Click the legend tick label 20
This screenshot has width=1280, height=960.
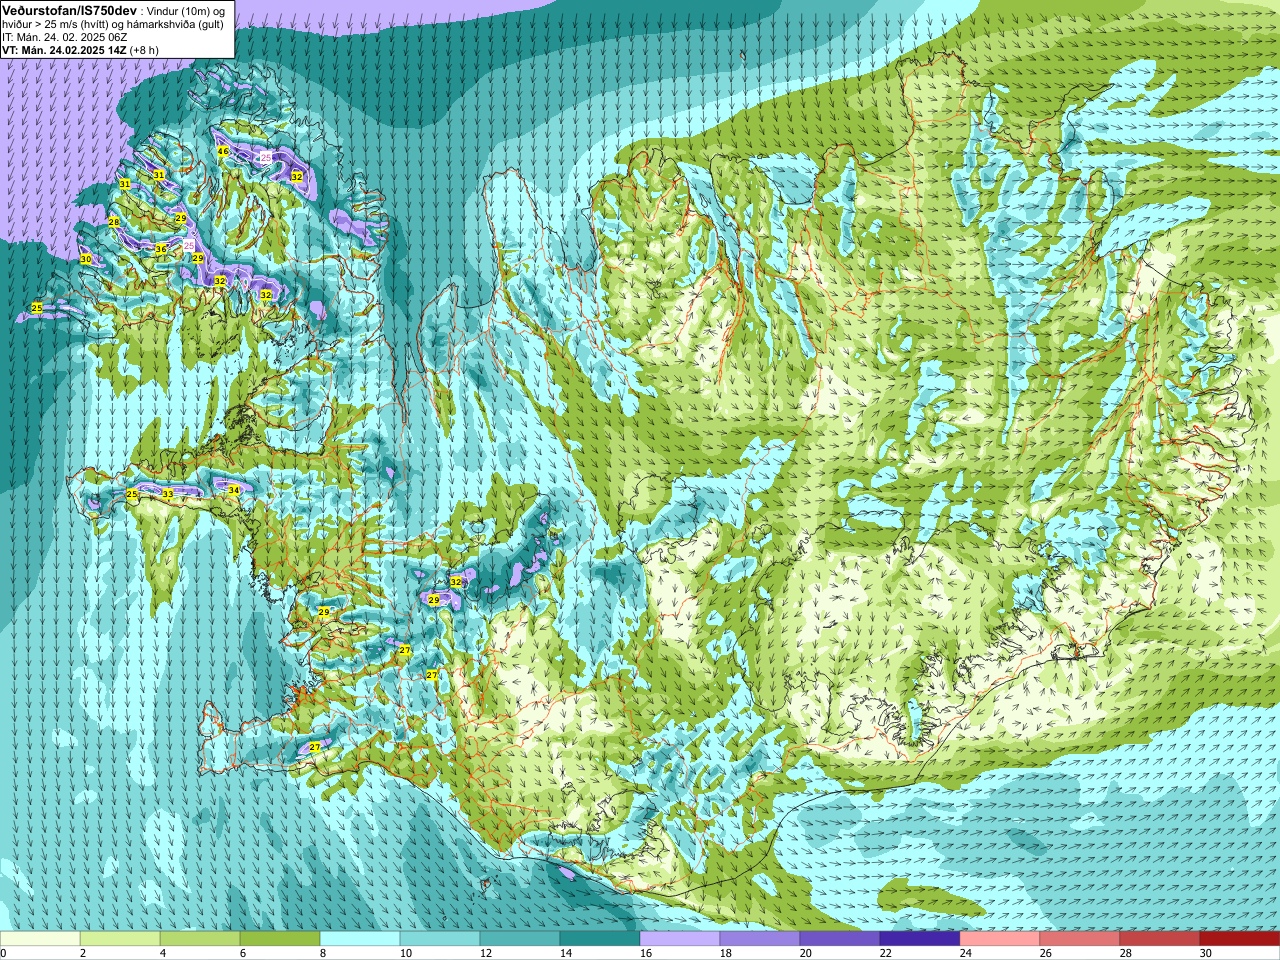[806, 953]
